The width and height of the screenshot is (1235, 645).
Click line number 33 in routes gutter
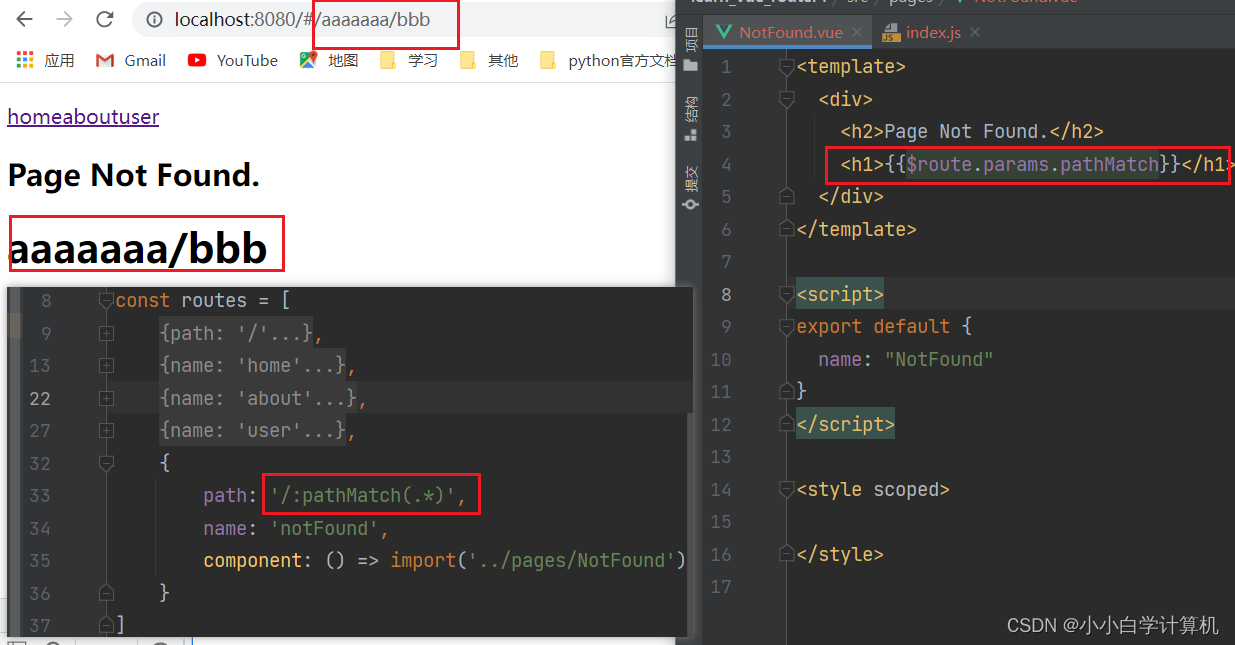(40, 495)
